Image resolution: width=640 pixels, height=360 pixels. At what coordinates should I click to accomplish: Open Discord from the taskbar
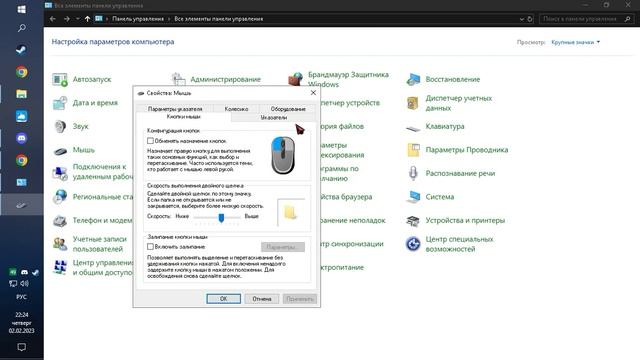tap(22, 138)
